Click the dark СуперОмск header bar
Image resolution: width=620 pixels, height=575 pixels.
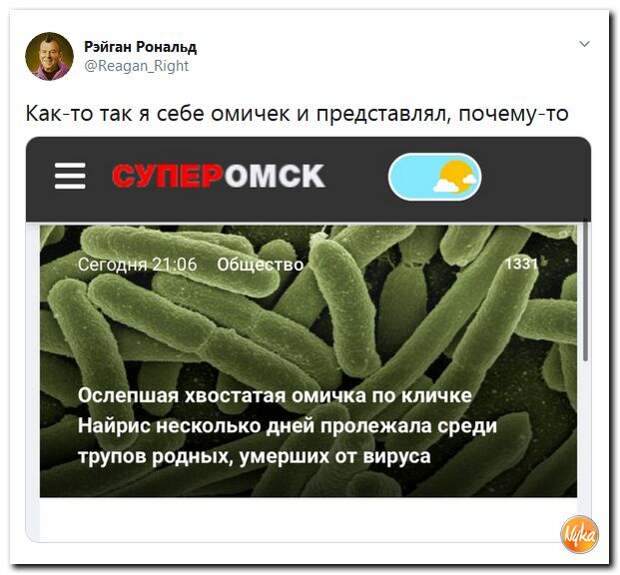pos(308,179)
